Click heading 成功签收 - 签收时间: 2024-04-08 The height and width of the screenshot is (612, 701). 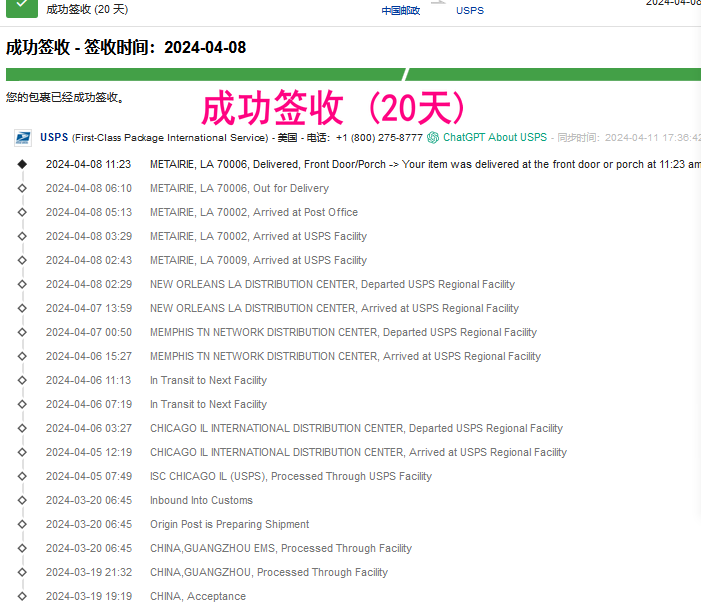[126, 47]
